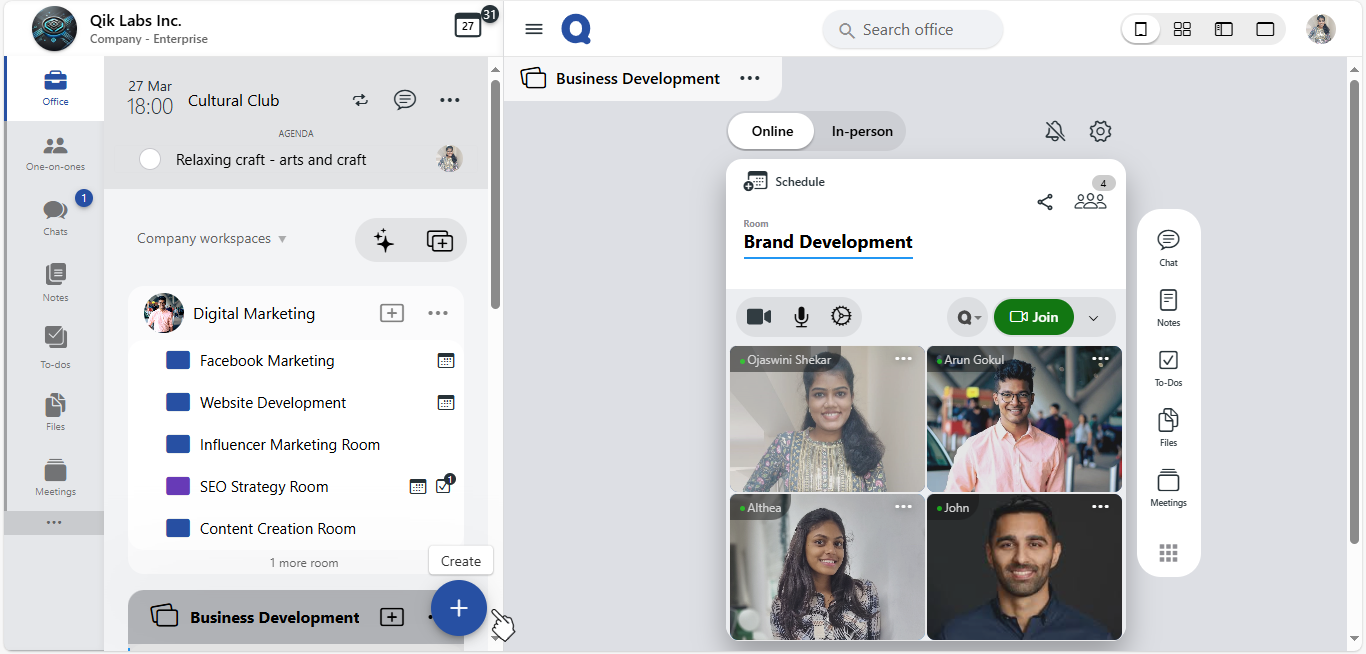Open the dropdown arrow next to Join
Screen dimensions: 1366x654
[x=1093, y=318]
